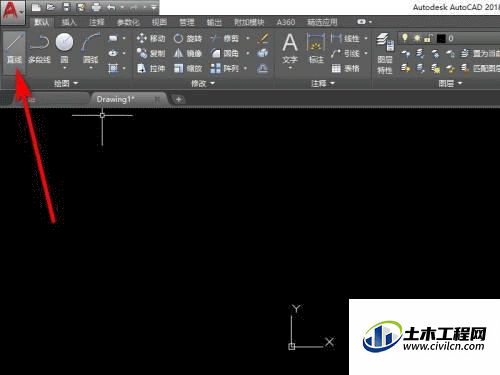
Task: Open the ribbon minimize options dropdown arrow
Action: tap(370, 22)
